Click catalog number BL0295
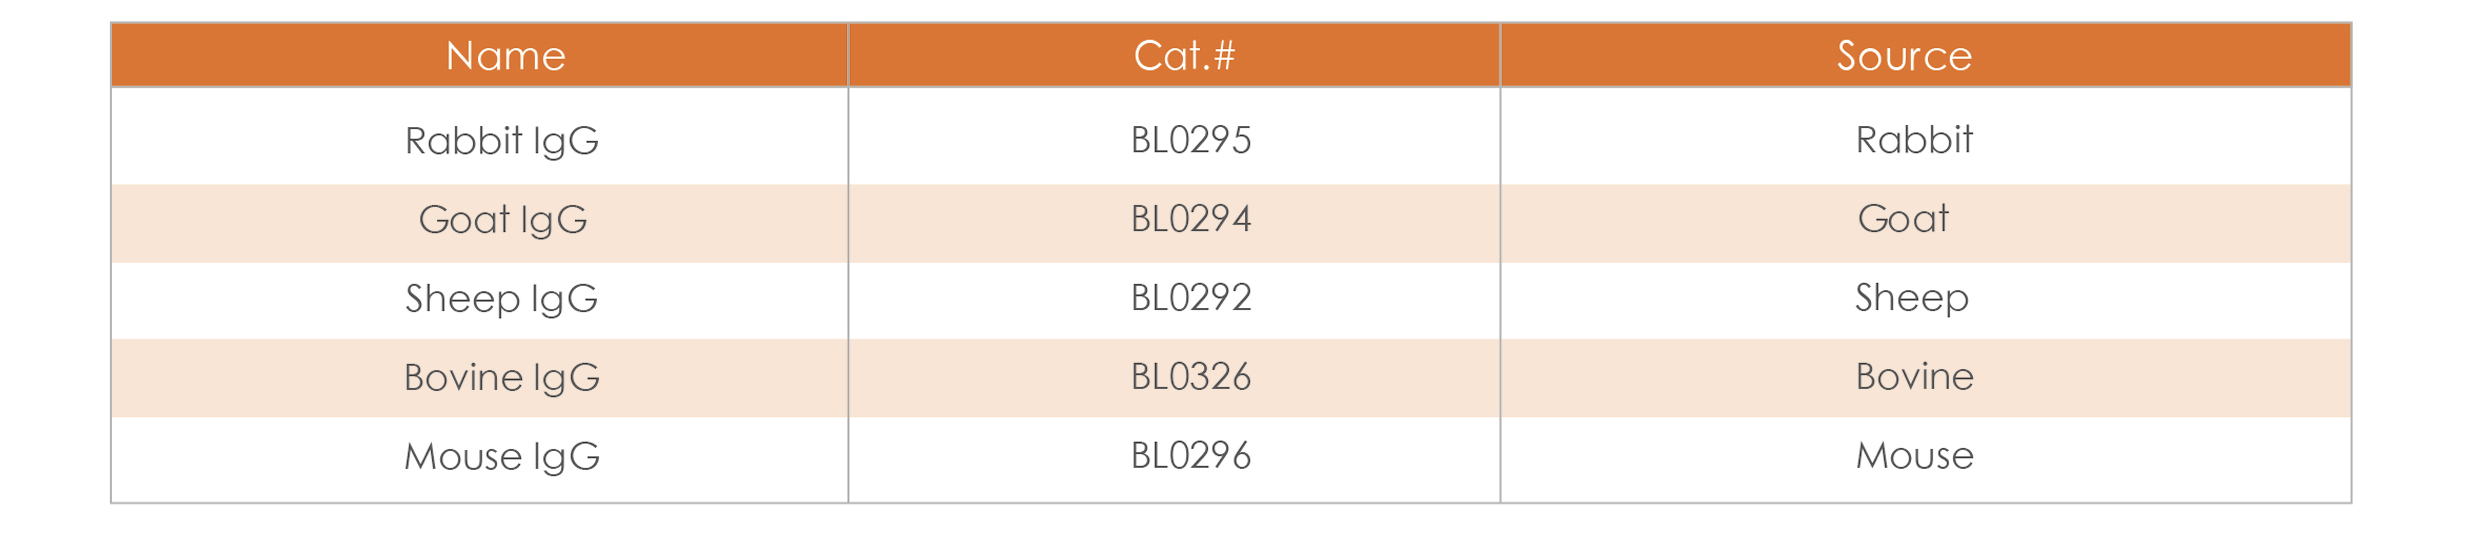2480x543 pixels. (1191, 140)
